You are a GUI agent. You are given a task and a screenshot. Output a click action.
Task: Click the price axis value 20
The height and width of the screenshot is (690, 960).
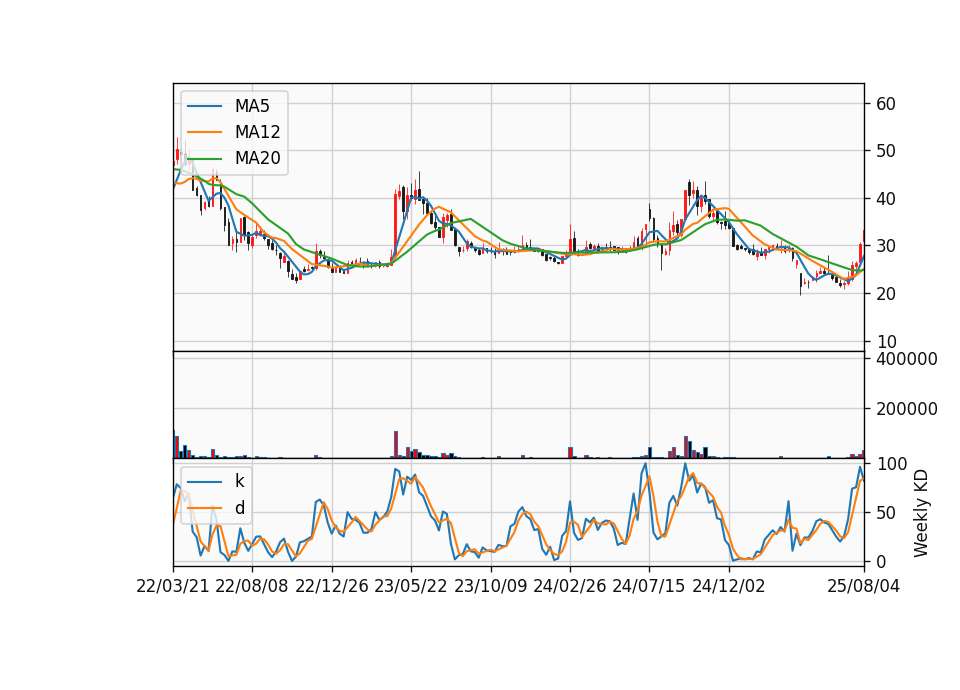click(x=886, y=294)
